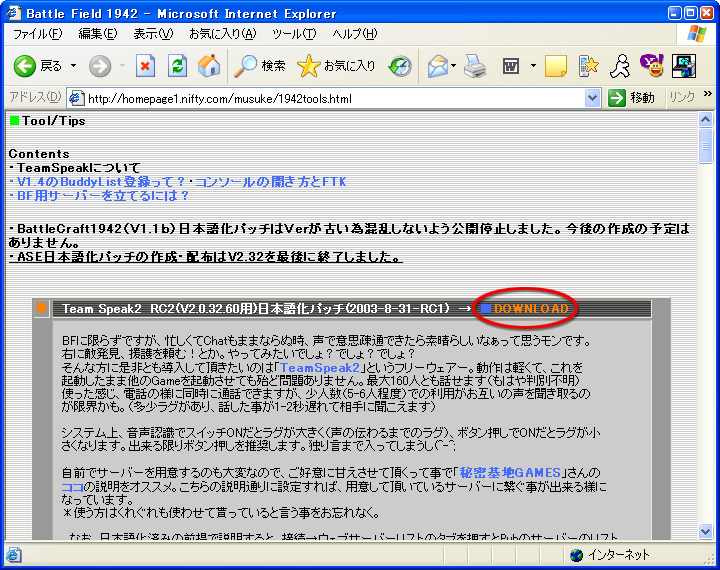Click the IE icon in the title bar
720x570 pixels.
13,13
